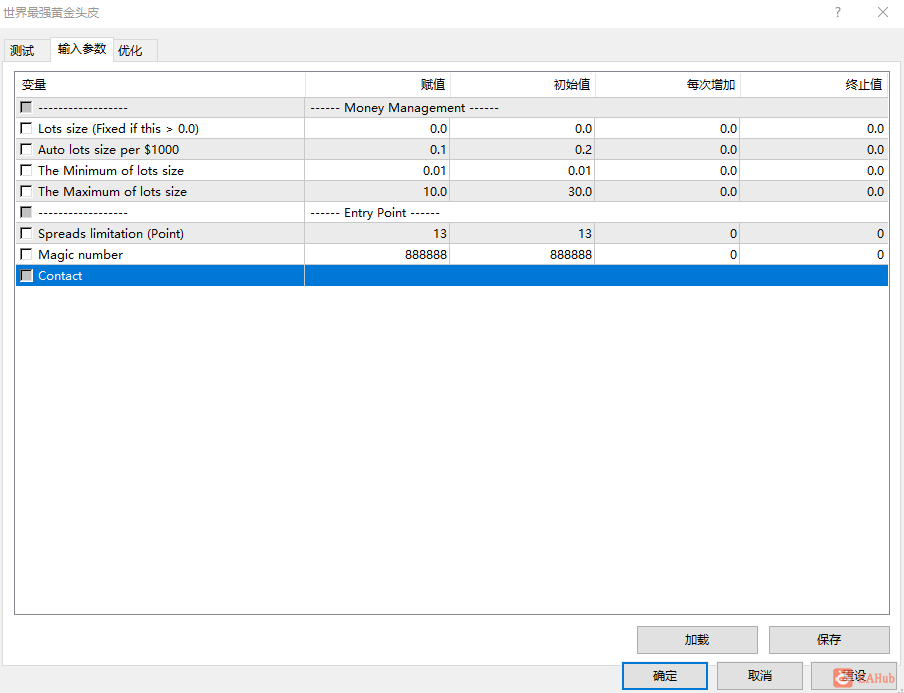The image size is (904, 693).
Task: Click the 重设 (Reset) button
Action: tap(854, 676)
